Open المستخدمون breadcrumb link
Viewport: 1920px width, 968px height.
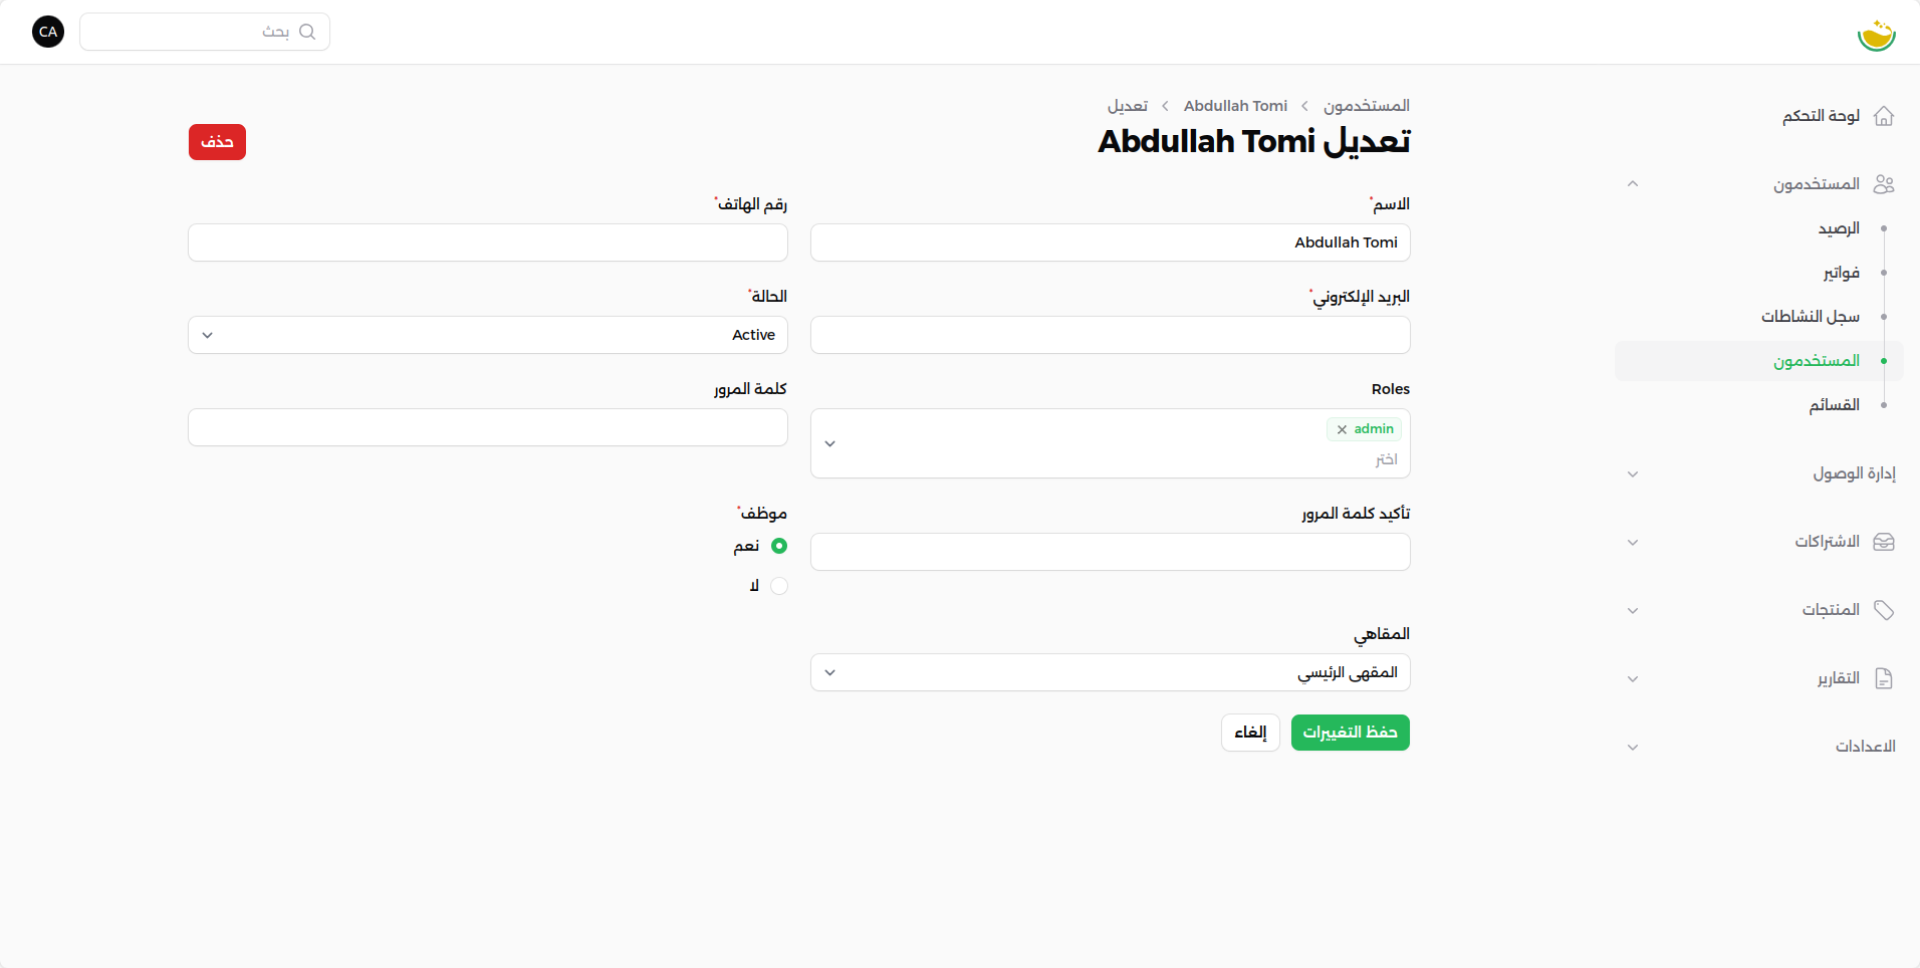pos(1366,106)
